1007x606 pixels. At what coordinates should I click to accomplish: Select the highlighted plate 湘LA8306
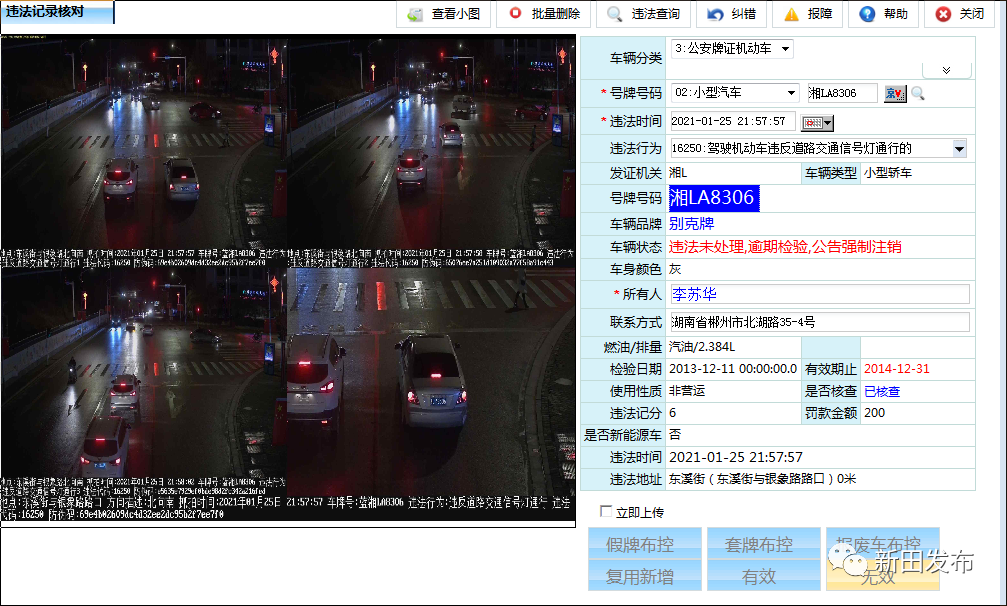(x=714, y=198)
